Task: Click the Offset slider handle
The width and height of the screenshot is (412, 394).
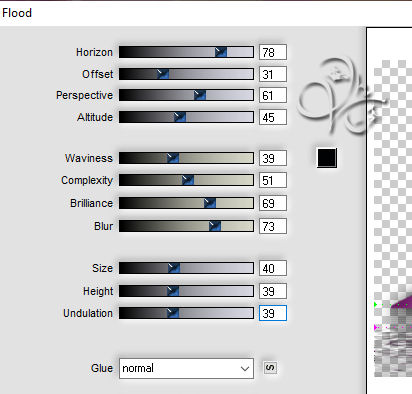Action: [163, 74]
